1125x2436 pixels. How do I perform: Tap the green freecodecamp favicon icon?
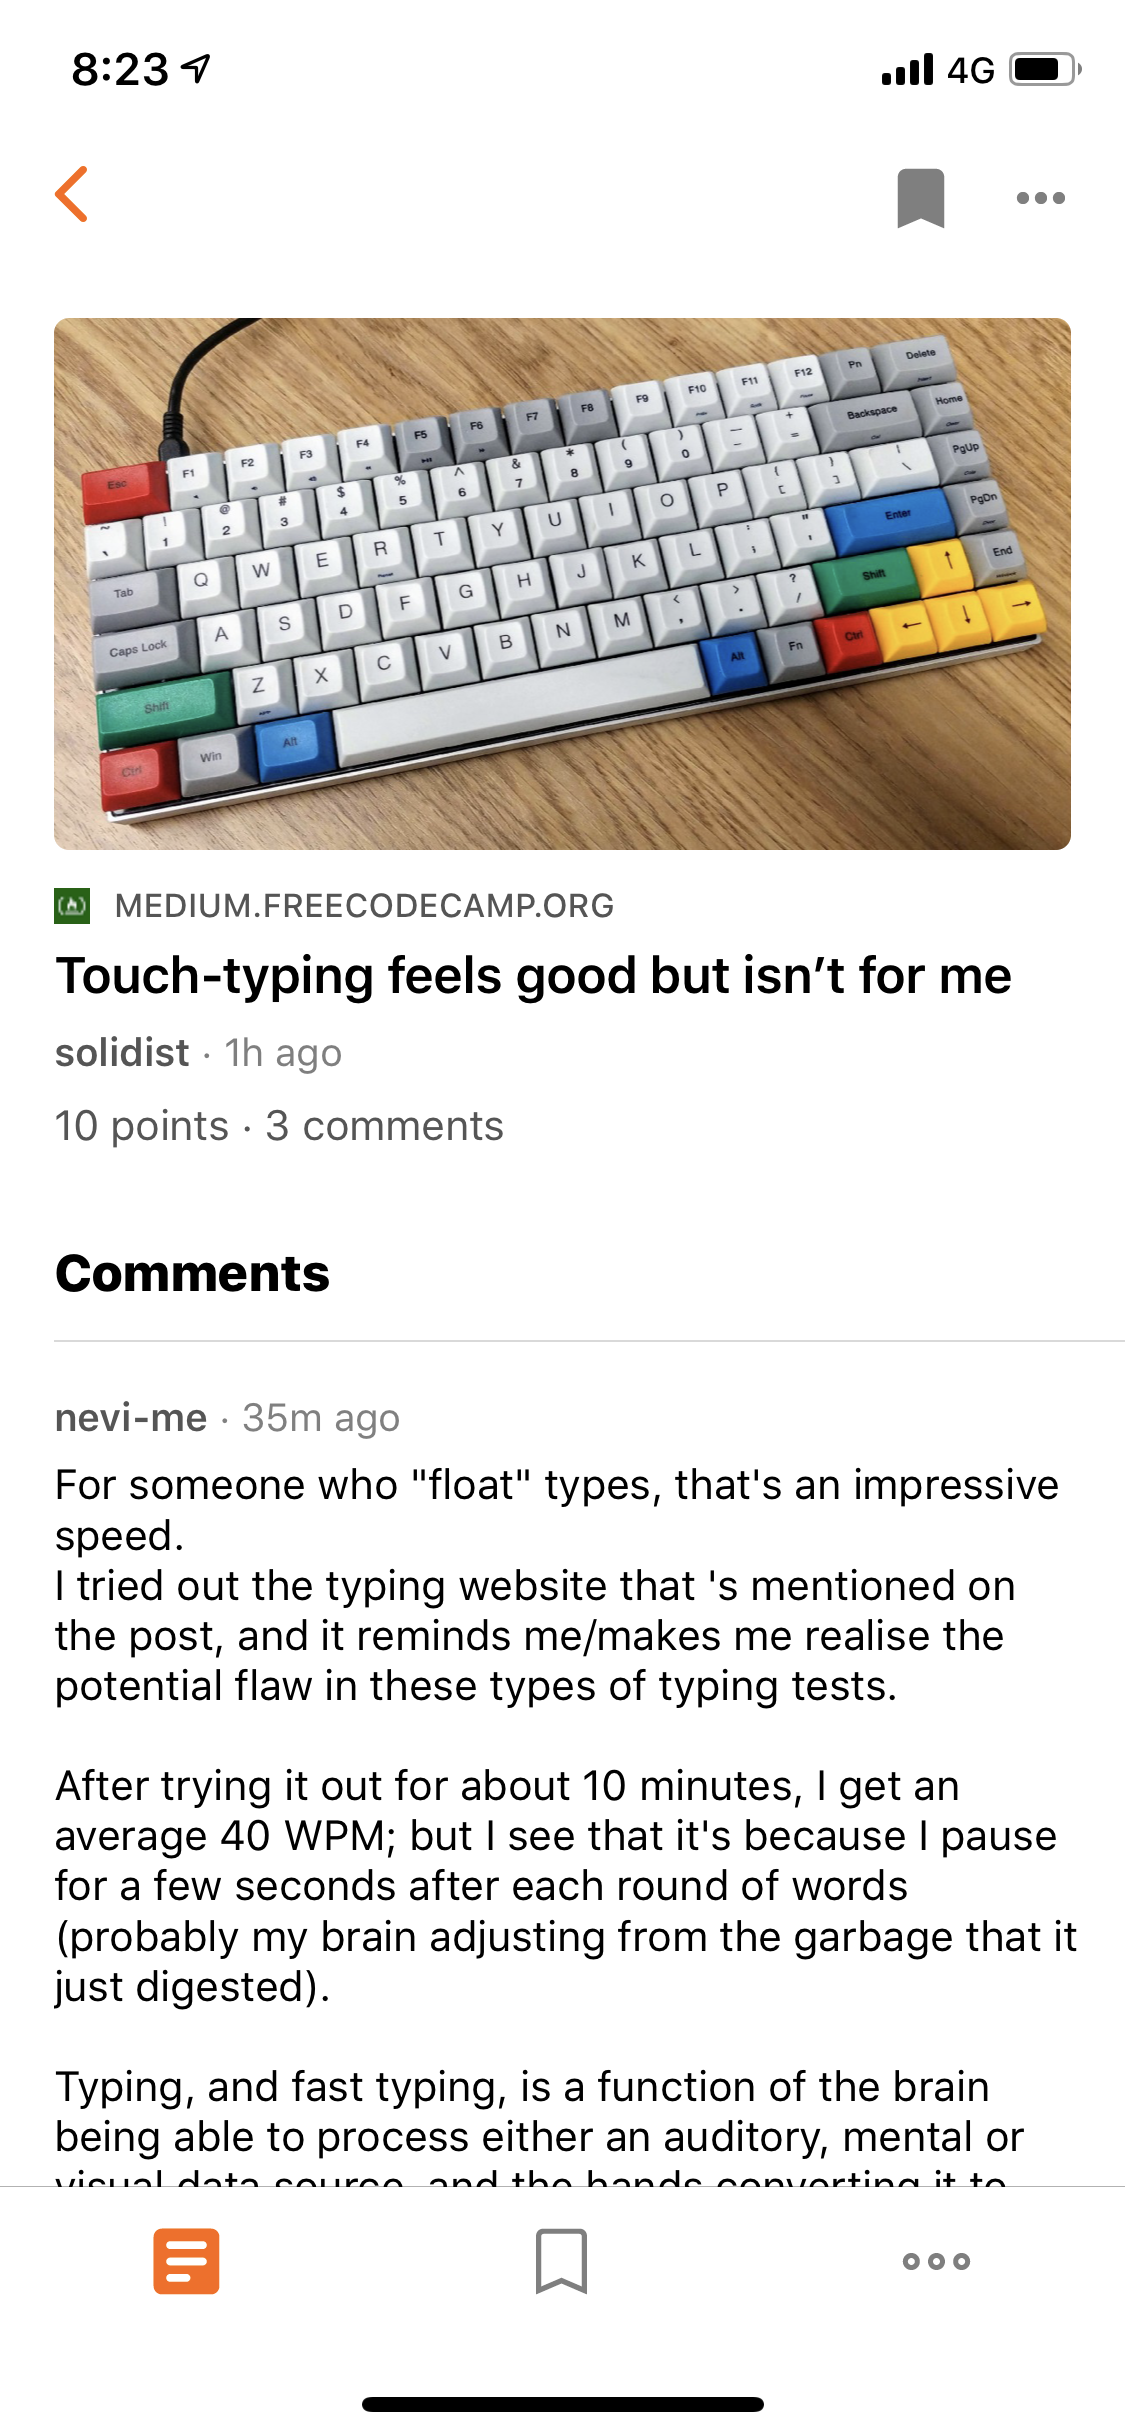tap(74, 905)
